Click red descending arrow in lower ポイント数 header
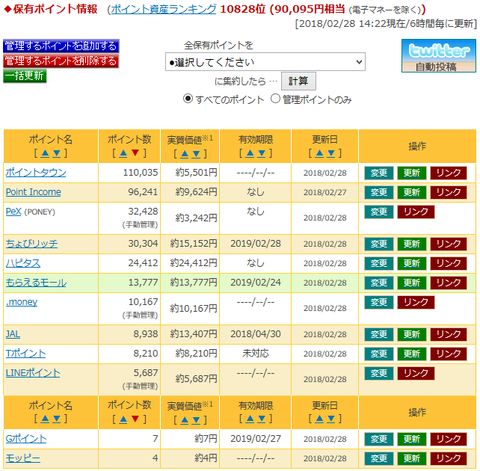 [x=135, y=419]
